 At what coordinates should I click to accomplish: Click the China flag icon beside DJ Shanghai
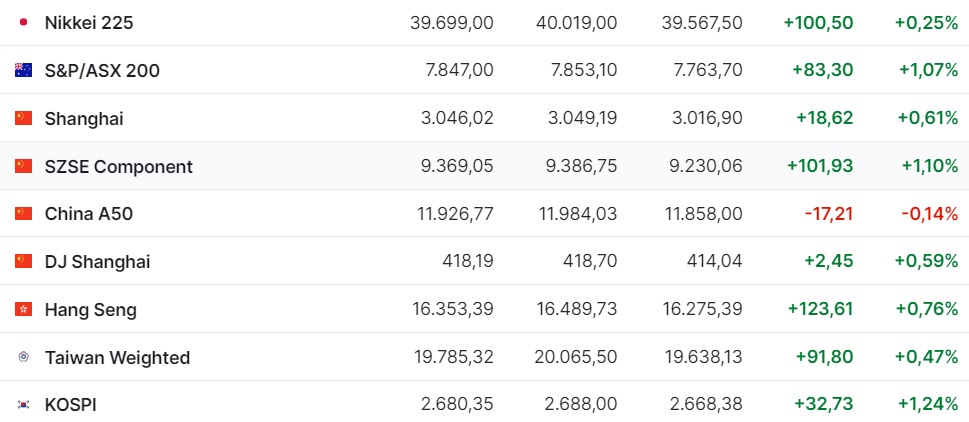23,261
